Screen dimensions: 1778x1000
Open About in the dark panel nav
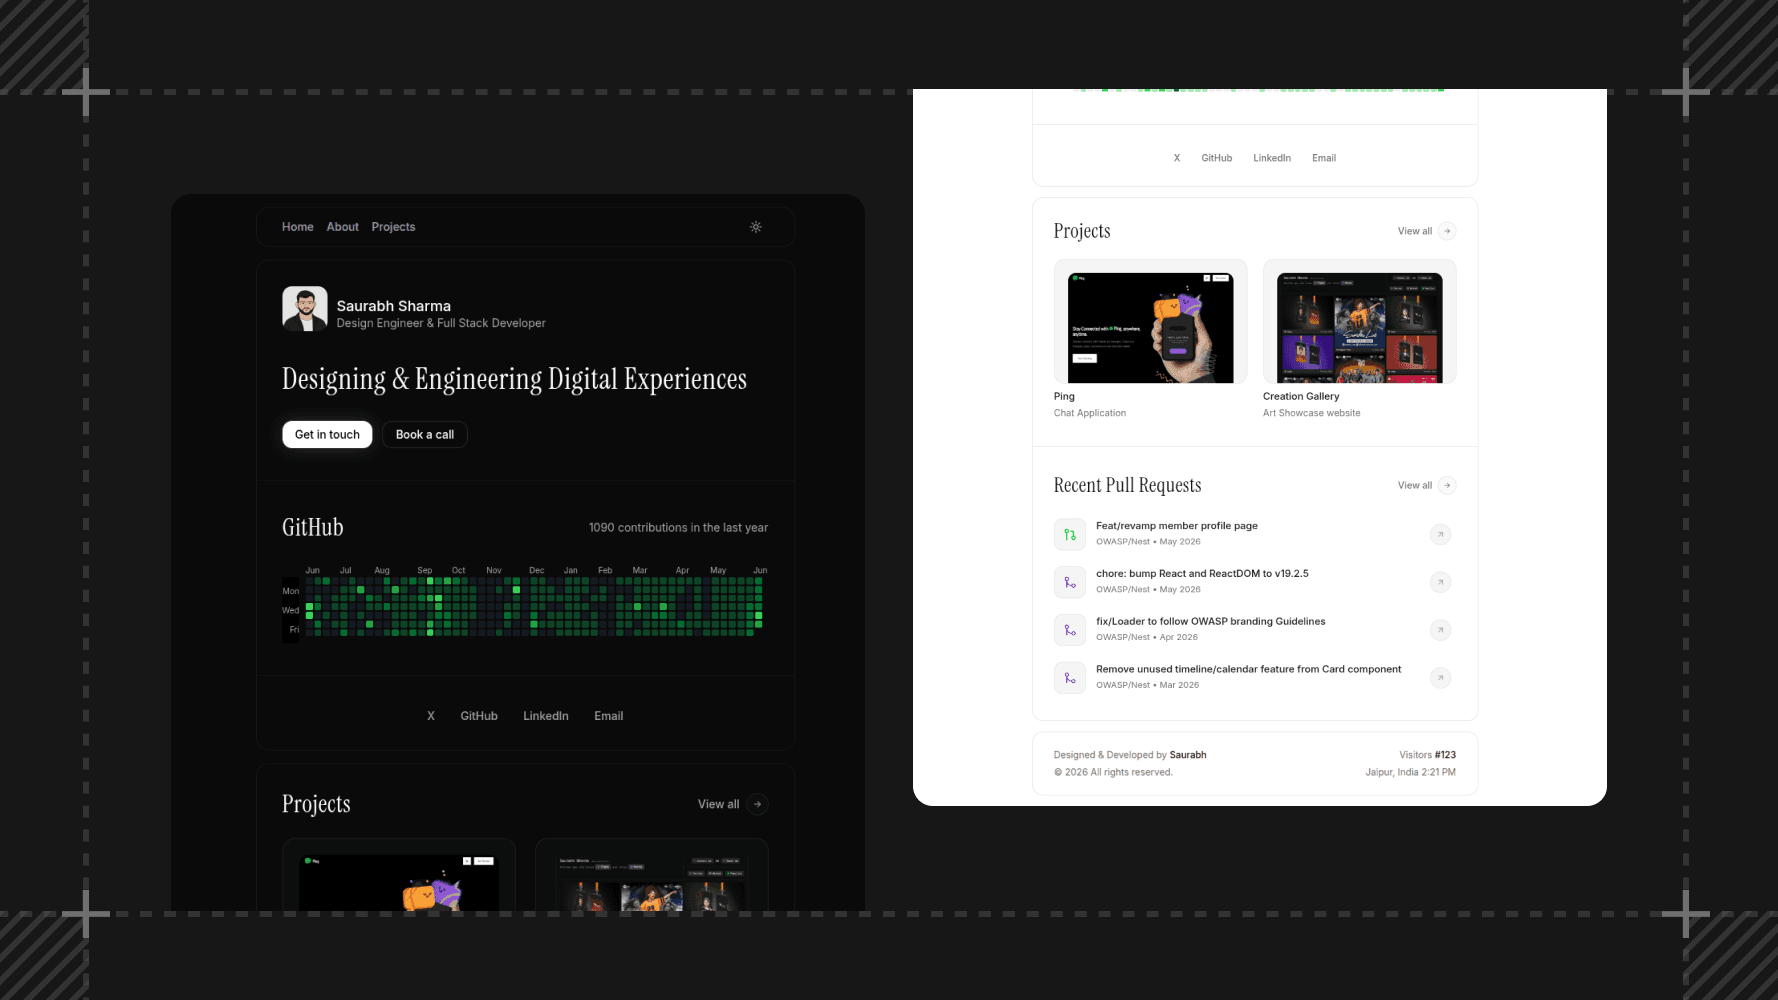342,227
